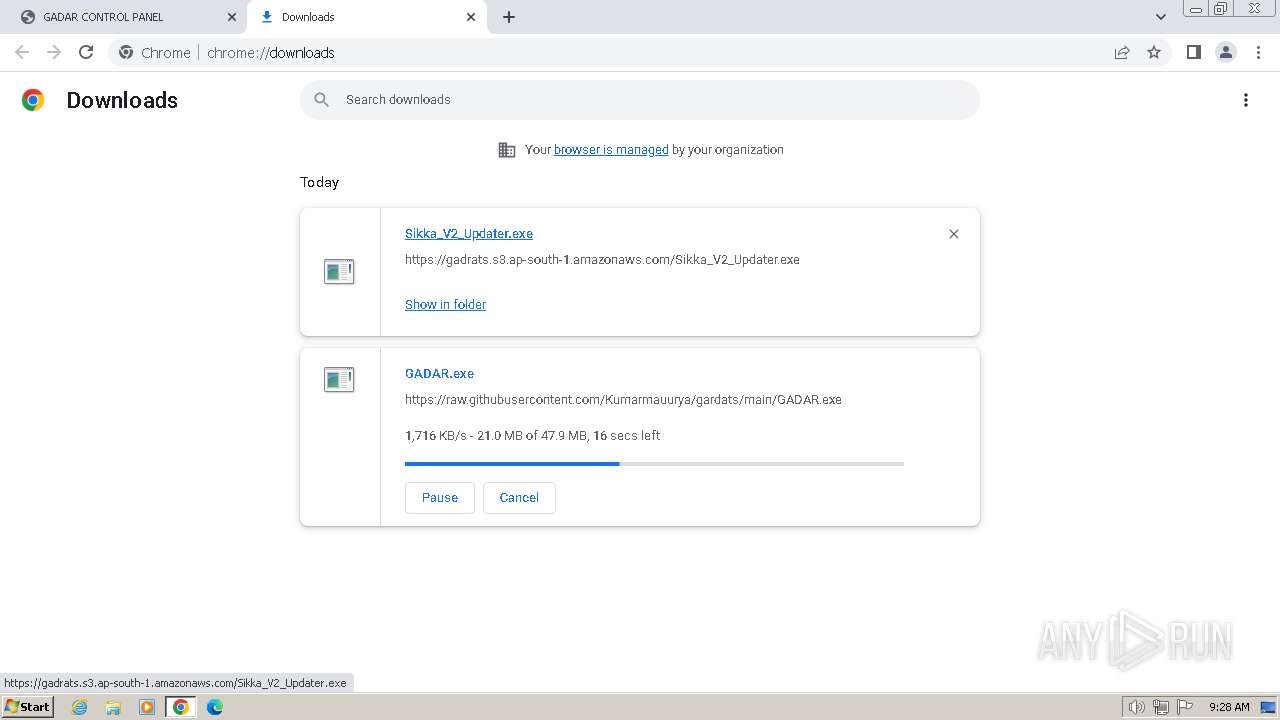This screenshot has width=1280, height=720.
Task: Click the Chrome logo beside Downloads
Action: click(33, 100)
